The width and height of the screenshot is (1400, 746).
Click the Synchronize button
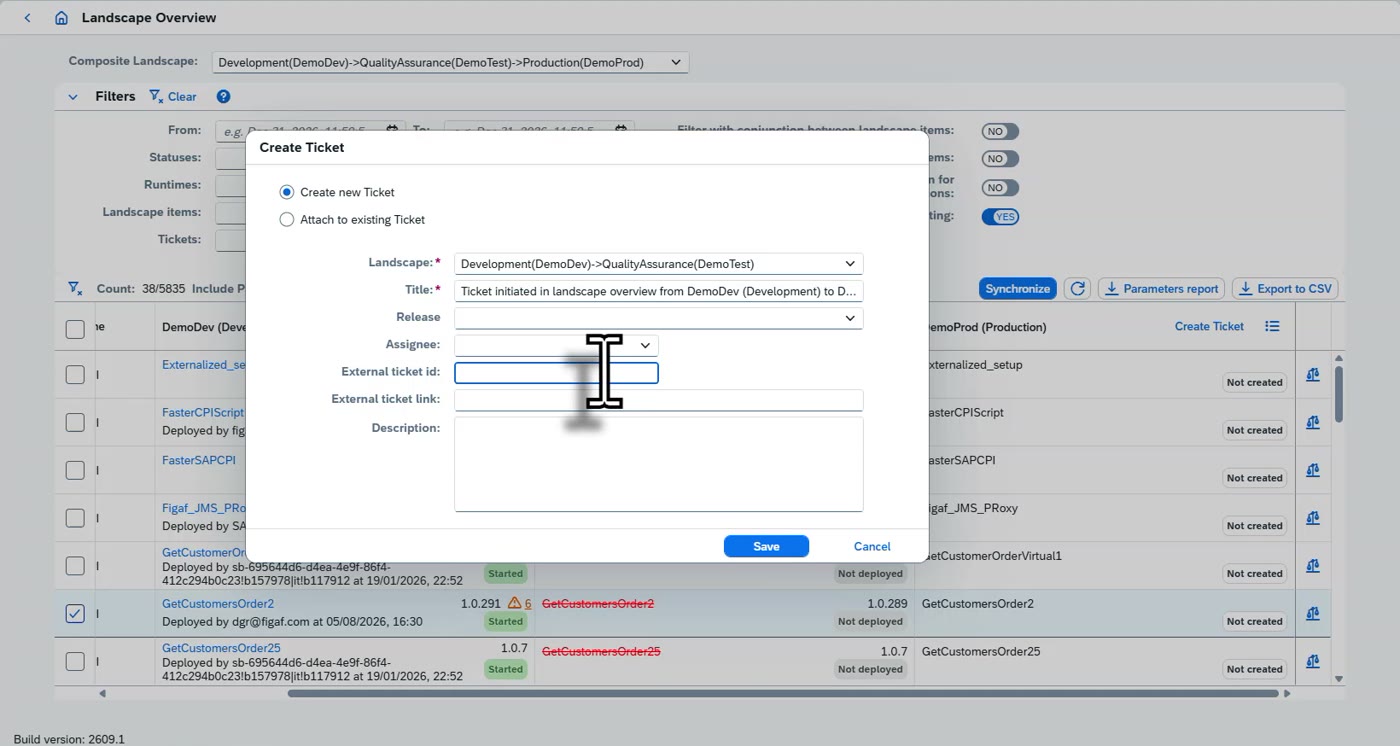[x=1017, y=289]
